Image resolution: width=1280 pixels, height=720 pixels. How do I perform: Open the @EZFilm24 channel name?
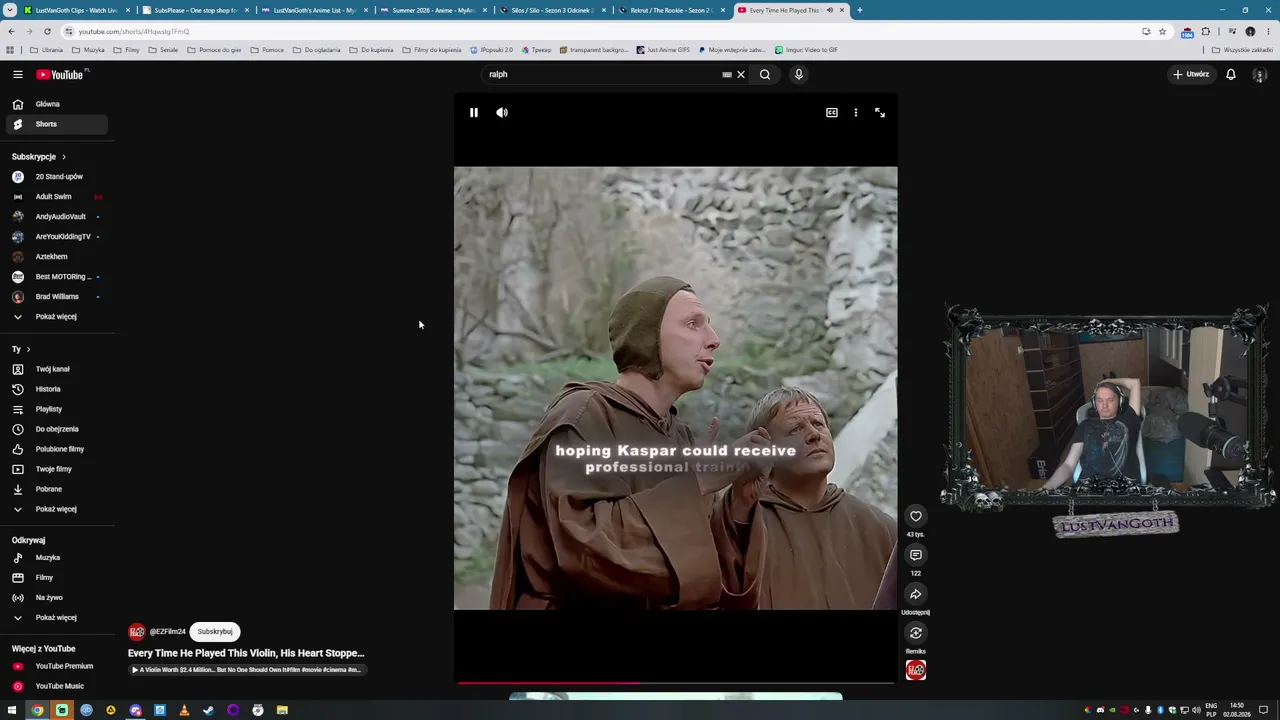168,632
